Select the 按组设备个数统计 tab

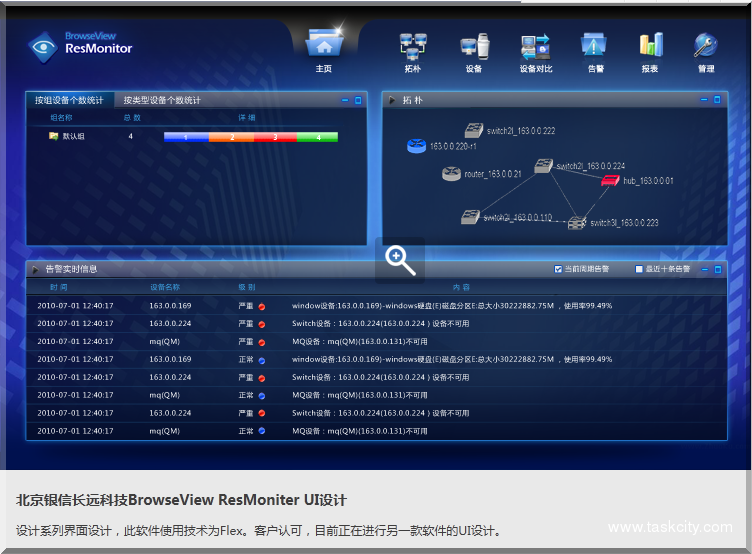[x=69, y=100]
